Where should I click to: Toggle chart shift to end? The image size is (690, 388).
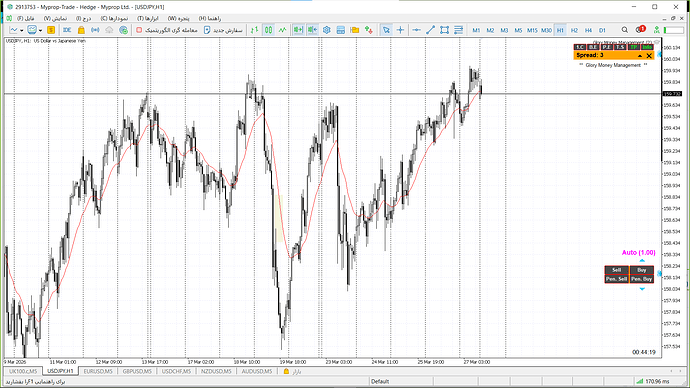click(x=298, y=30)
